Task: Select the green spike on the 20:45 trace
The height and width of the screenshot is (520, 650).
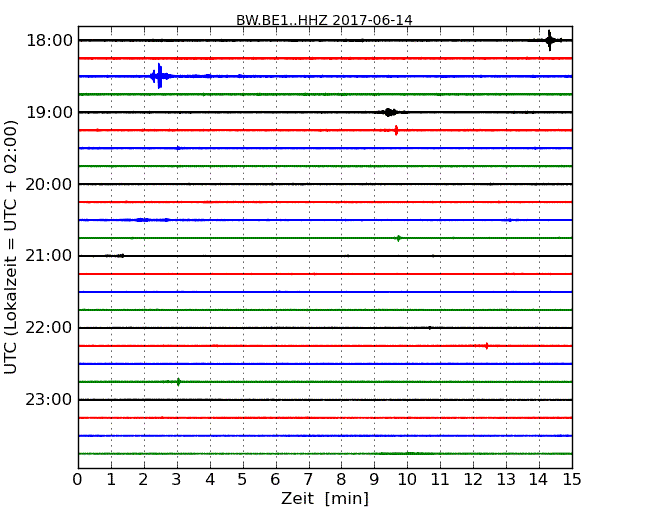Action: point(398,238)
